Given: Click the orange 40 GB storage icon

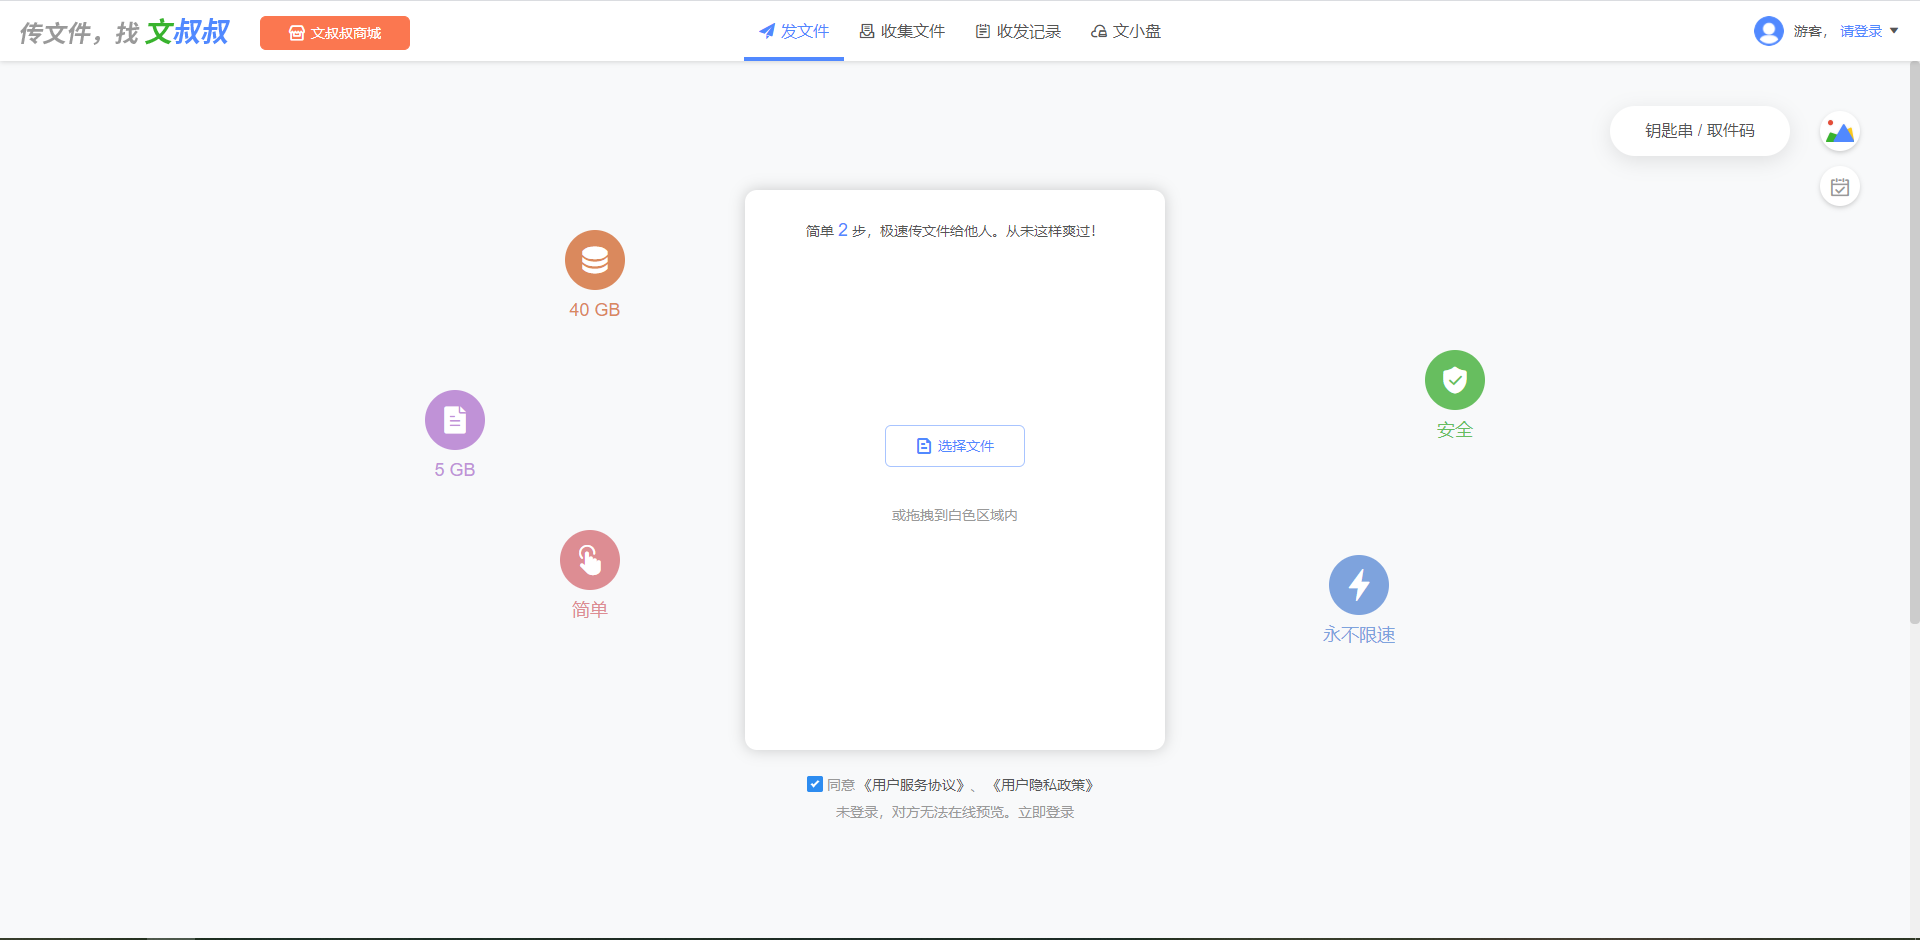Looking at the screenshot, I should [x=595, y=260].
